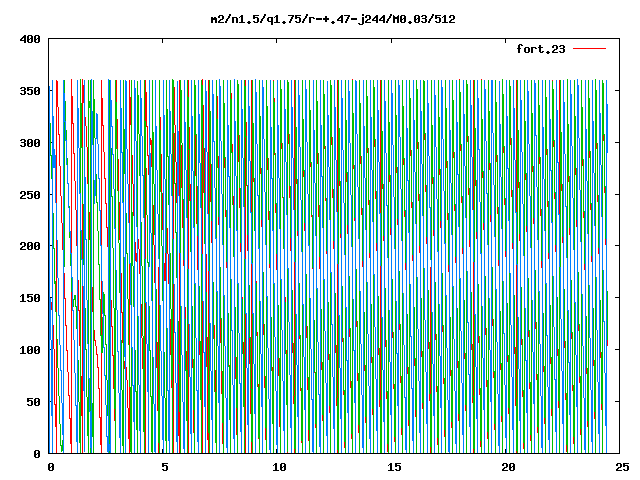Click the y-axis label 400
The height and width of the screenshot is (480, 640).
tap(30, 39)
